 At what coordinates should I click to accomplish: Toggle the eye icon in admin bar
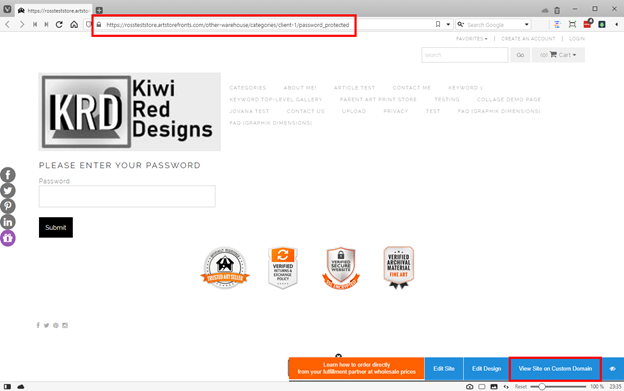click(x=613, y=369)
